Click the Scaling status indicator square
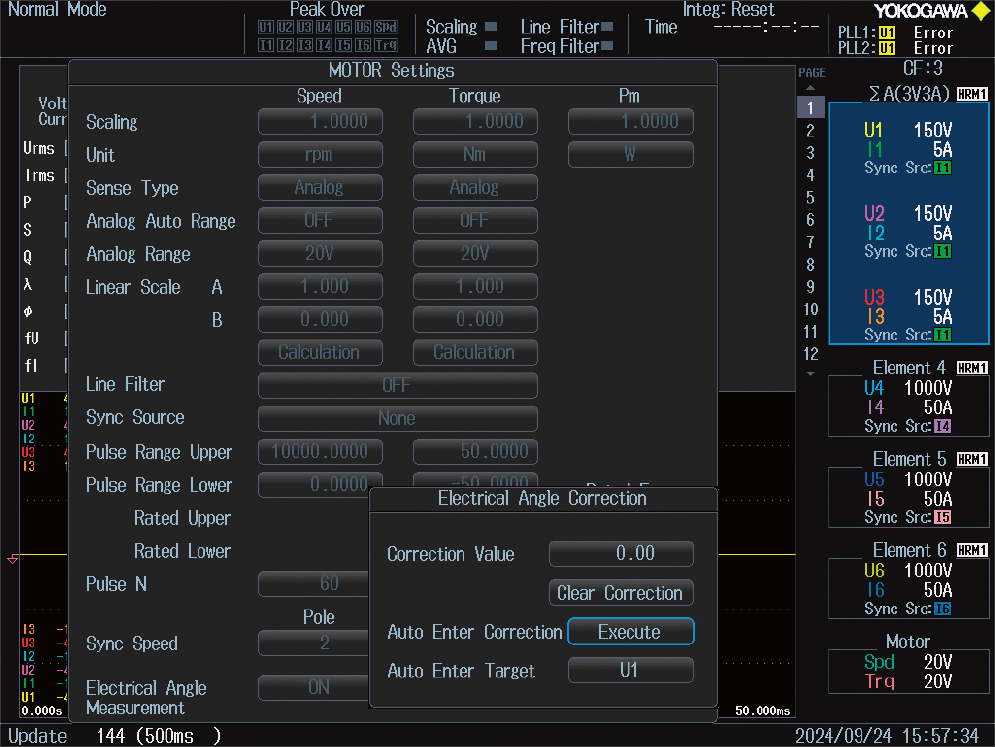The width and height of the screenshot is (995, 747). (491, 27)
